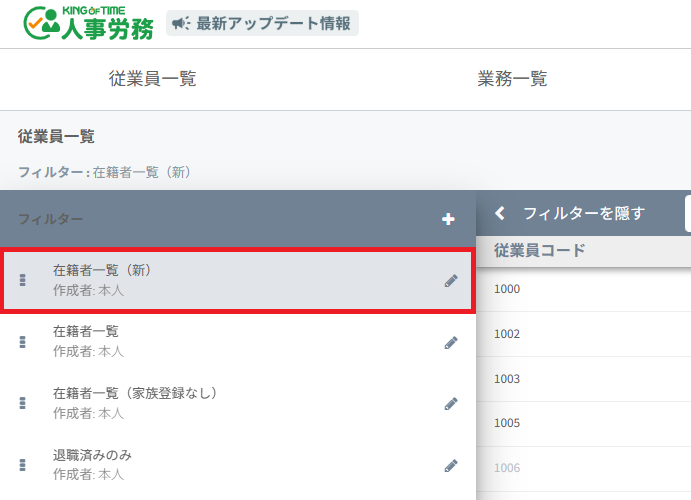The height and width of the screenshot is (500, 691).
Task: Click drag handle of 在籍者一覧（新） filter
Action: [x=22, y=281]
